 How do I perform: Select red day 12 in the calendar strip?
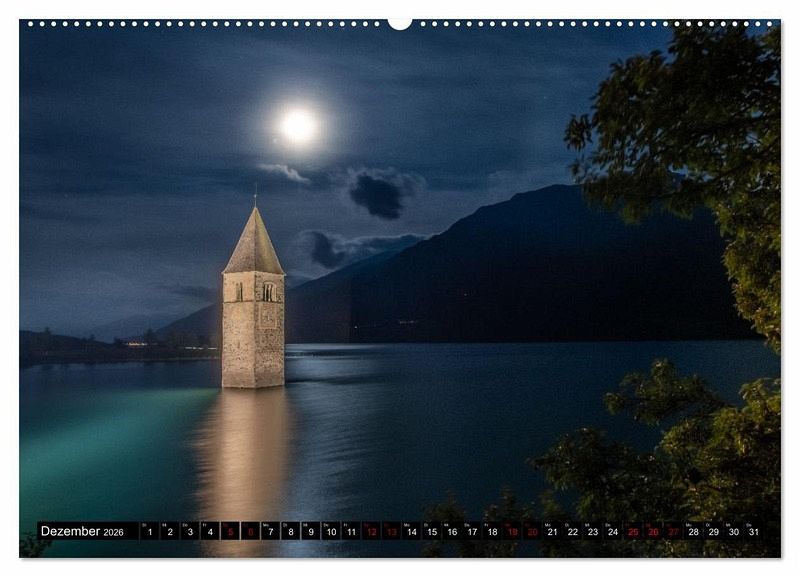coord(371,531)
